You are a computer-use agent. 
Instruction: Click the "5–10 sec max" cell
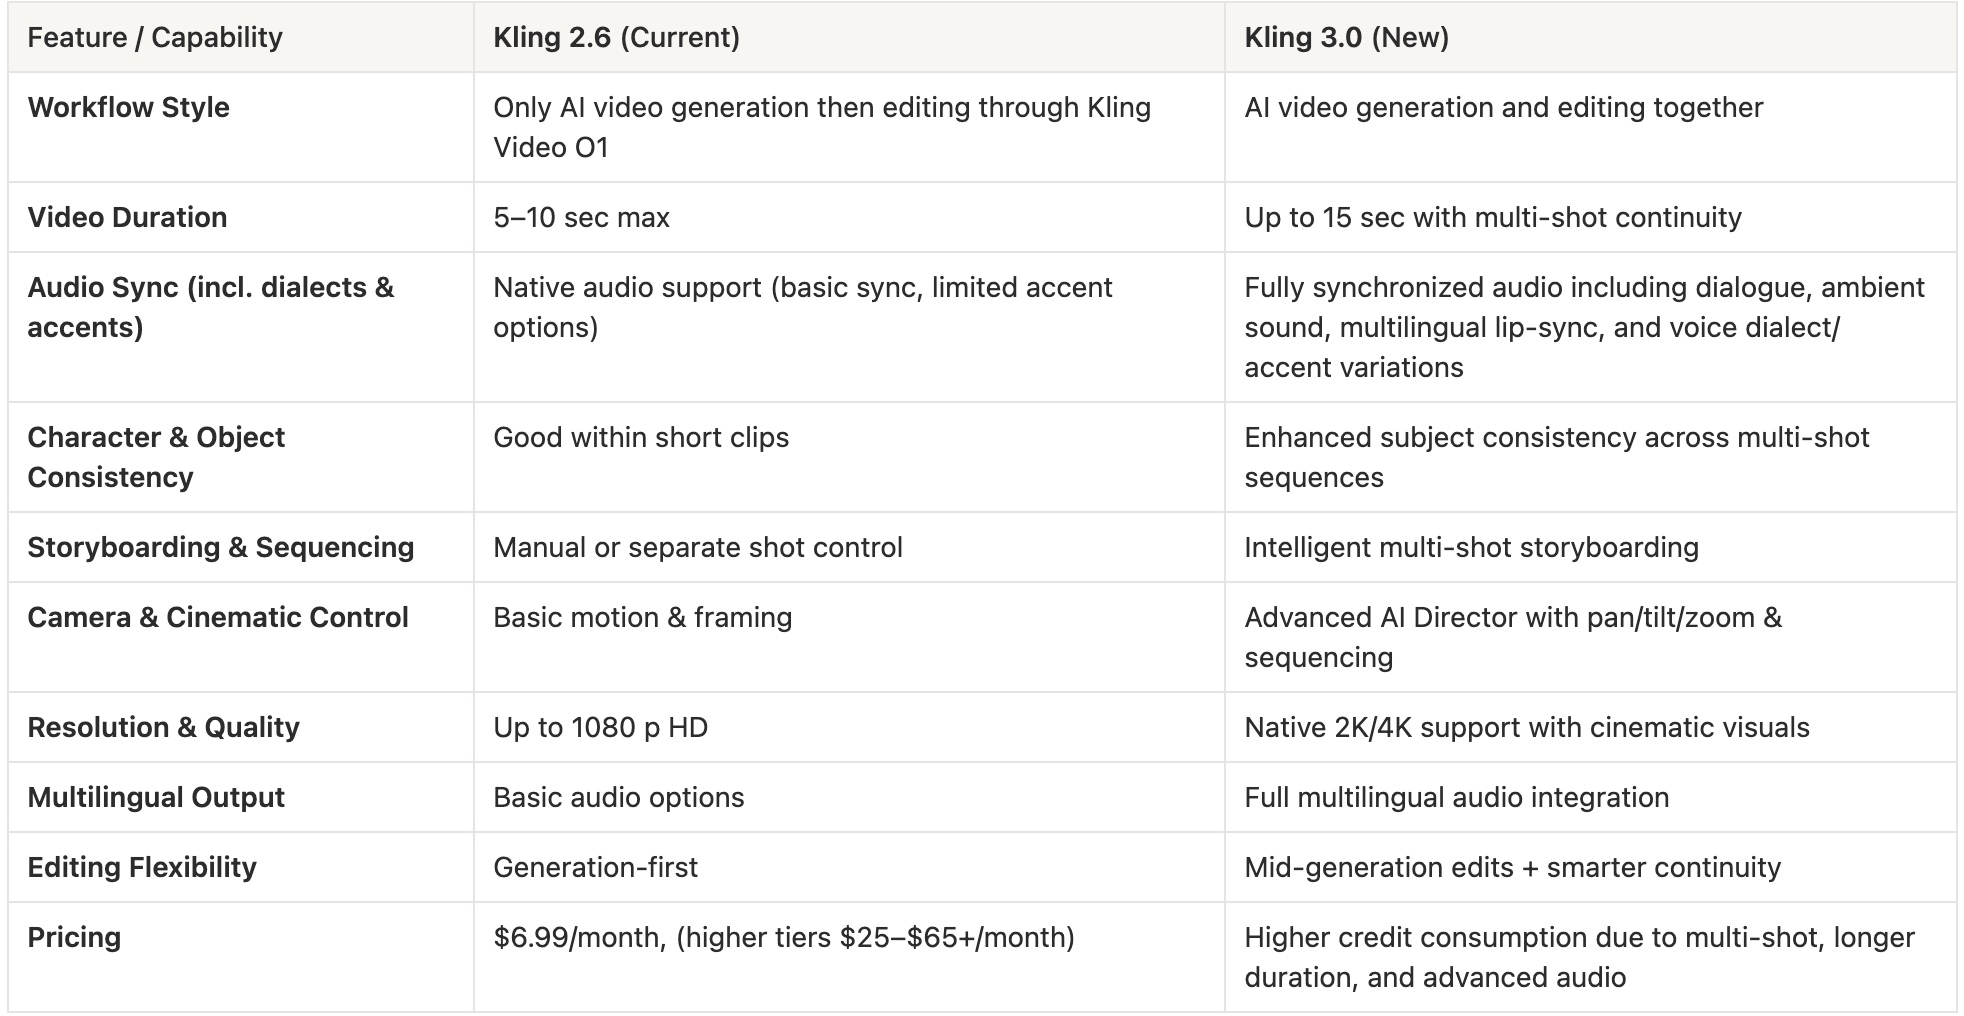tap(581, 218)
